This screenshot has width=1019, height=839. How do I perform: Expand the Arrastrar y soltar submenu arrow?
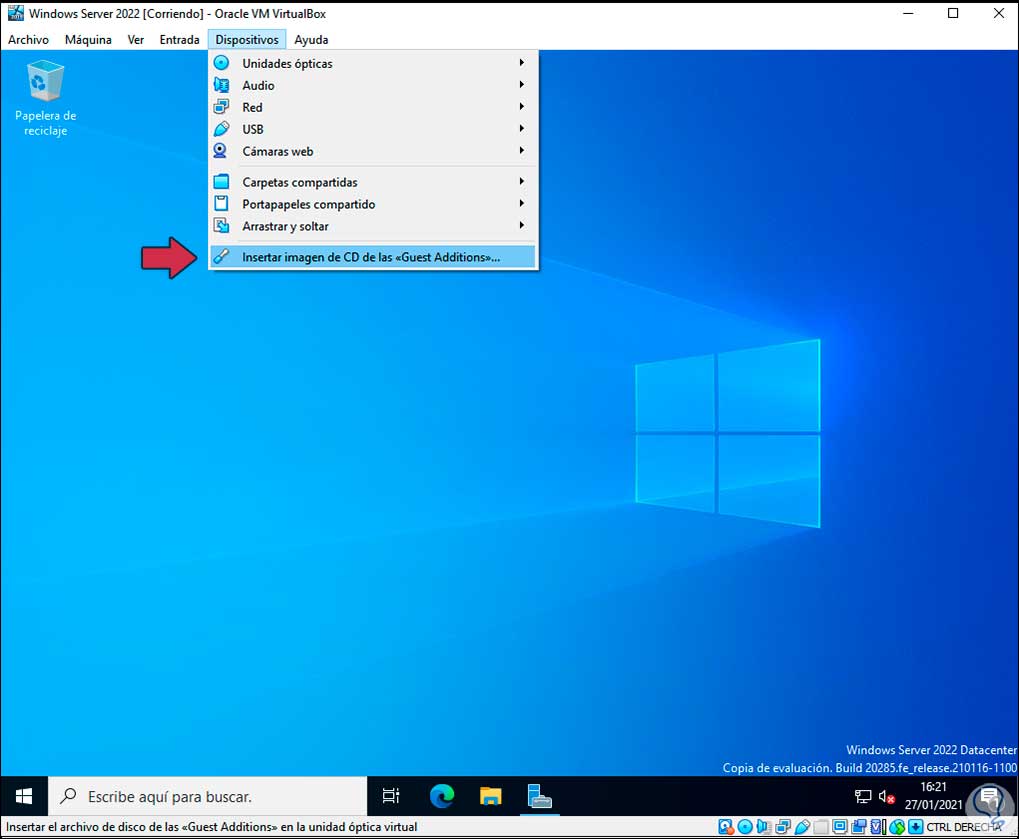[521, 226]
